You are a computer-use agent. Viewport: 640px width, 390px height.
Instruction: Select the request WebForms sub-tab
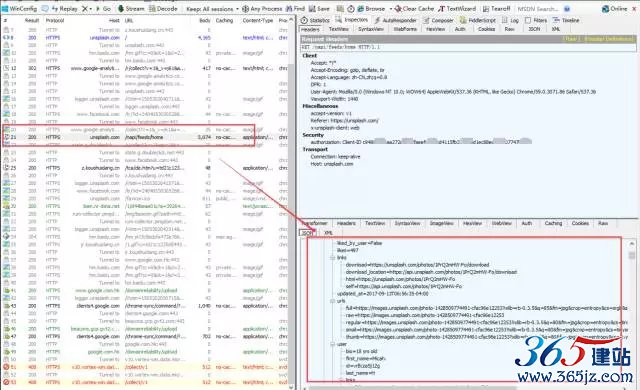pyautogui.click(x=405, y=29)
